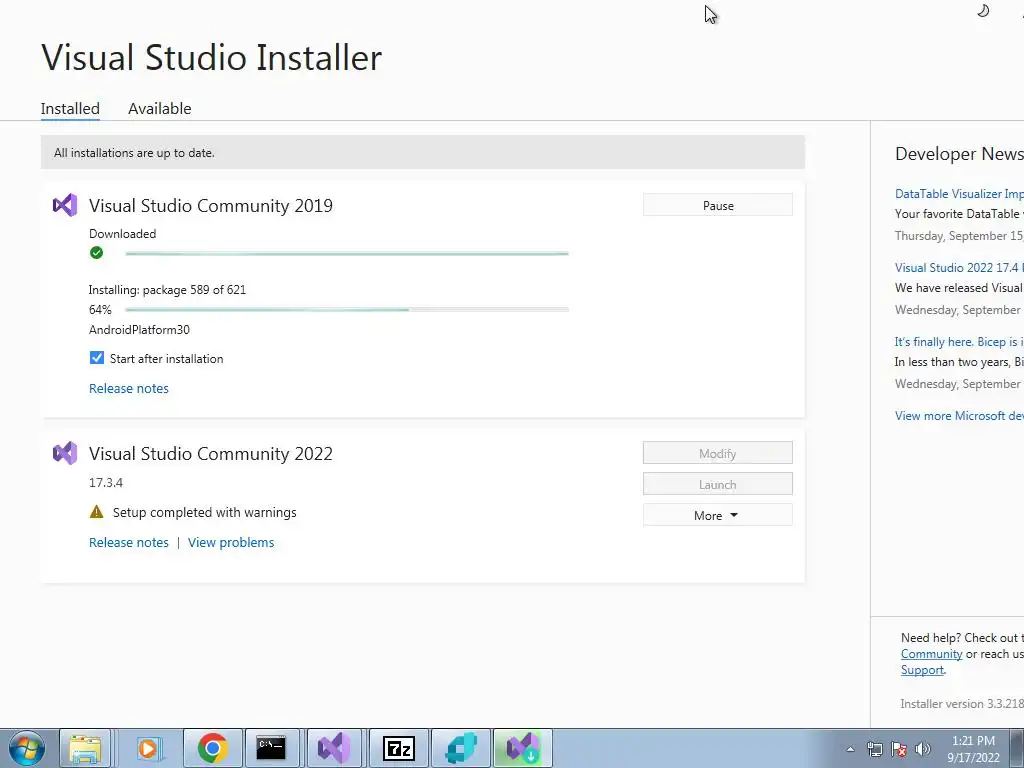
Task: Click 'Installing: package 589 of 621' text
Action: point(167,290)
